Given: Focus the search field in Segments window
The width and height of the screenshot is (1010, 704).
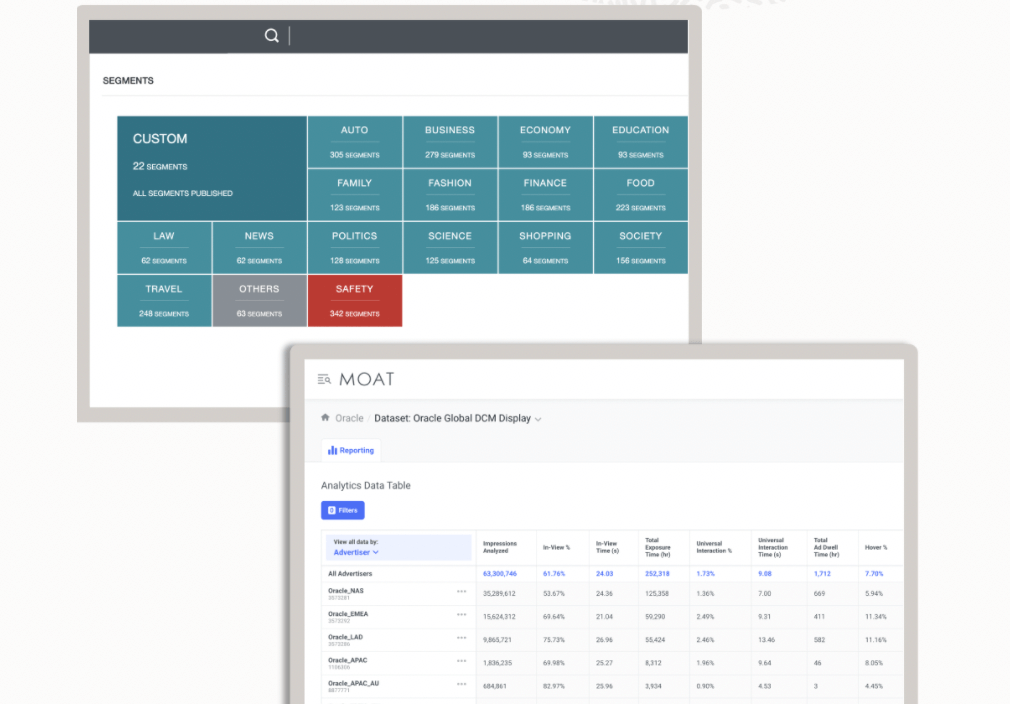Looking at the screenshot, I should 487,36.
